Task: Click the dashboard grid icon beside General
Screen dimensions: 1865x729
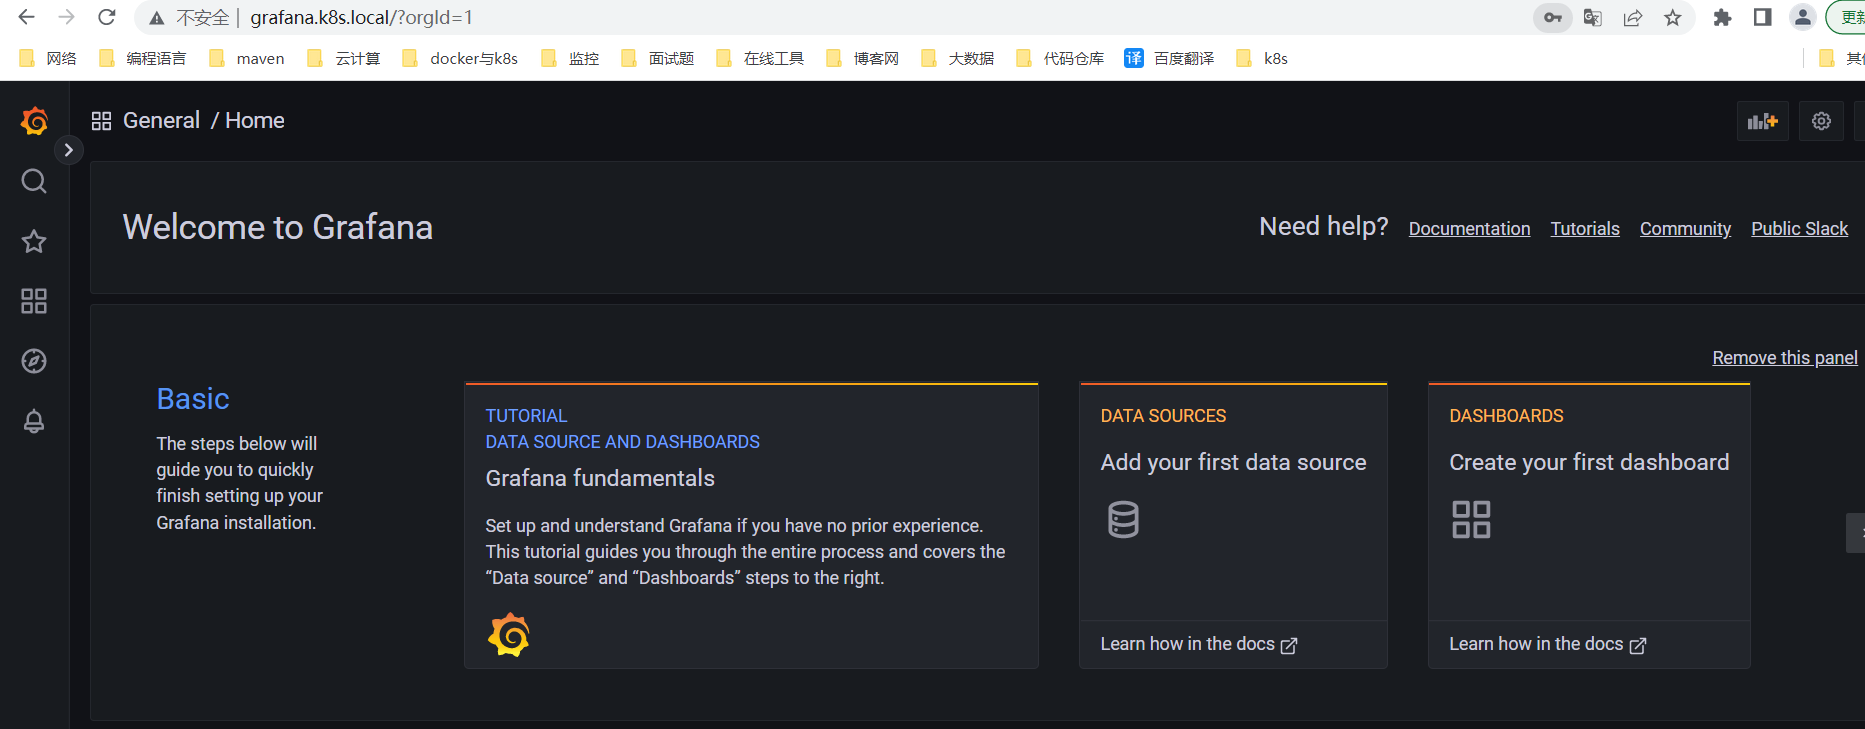Action: tap(101, 121)
